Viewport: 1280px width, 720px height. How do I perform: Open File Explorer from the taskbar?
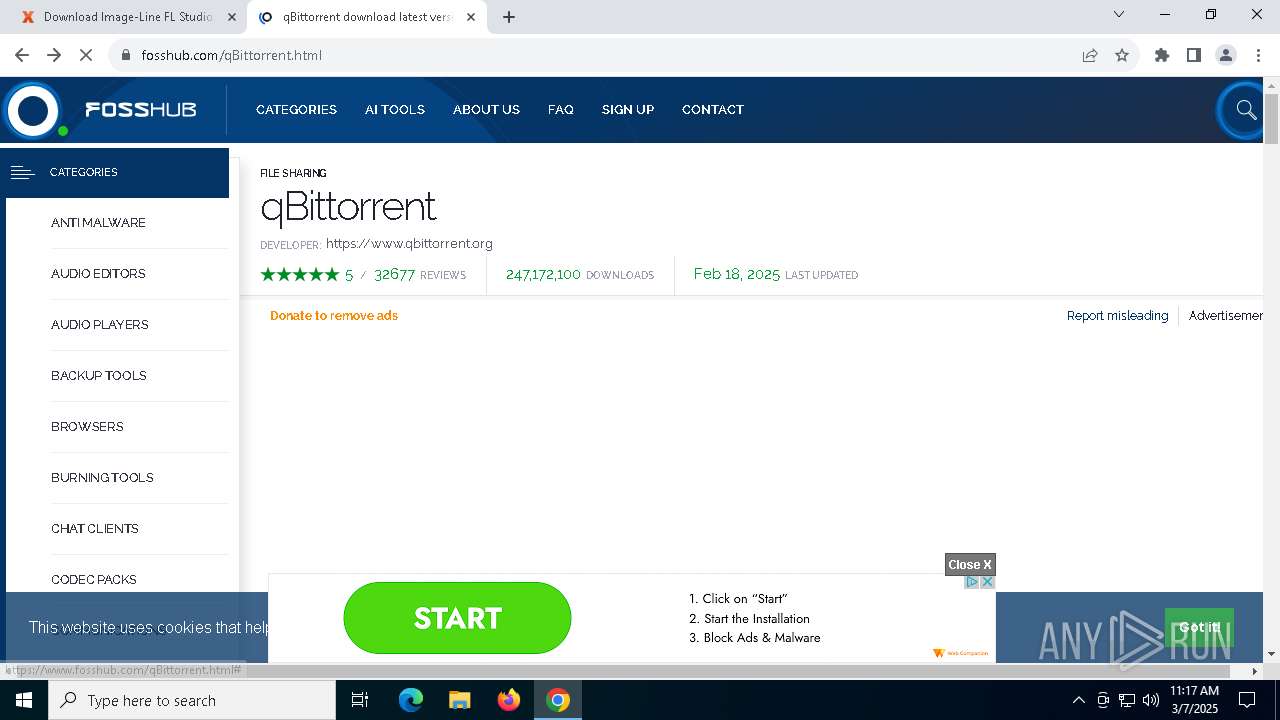(460, 700)
